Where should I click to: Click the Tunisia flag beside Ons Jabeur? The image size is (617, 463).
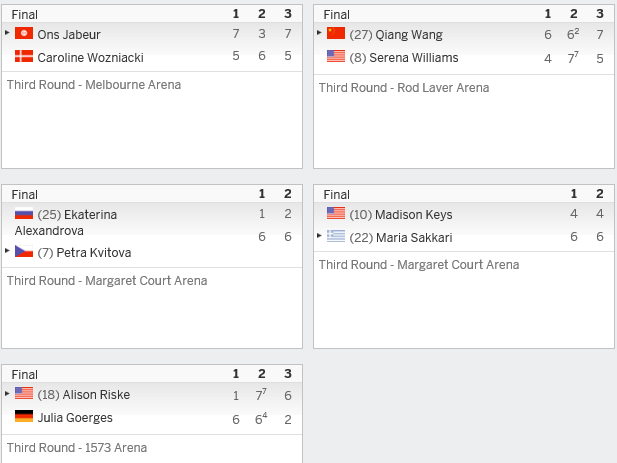click(24, 33)
